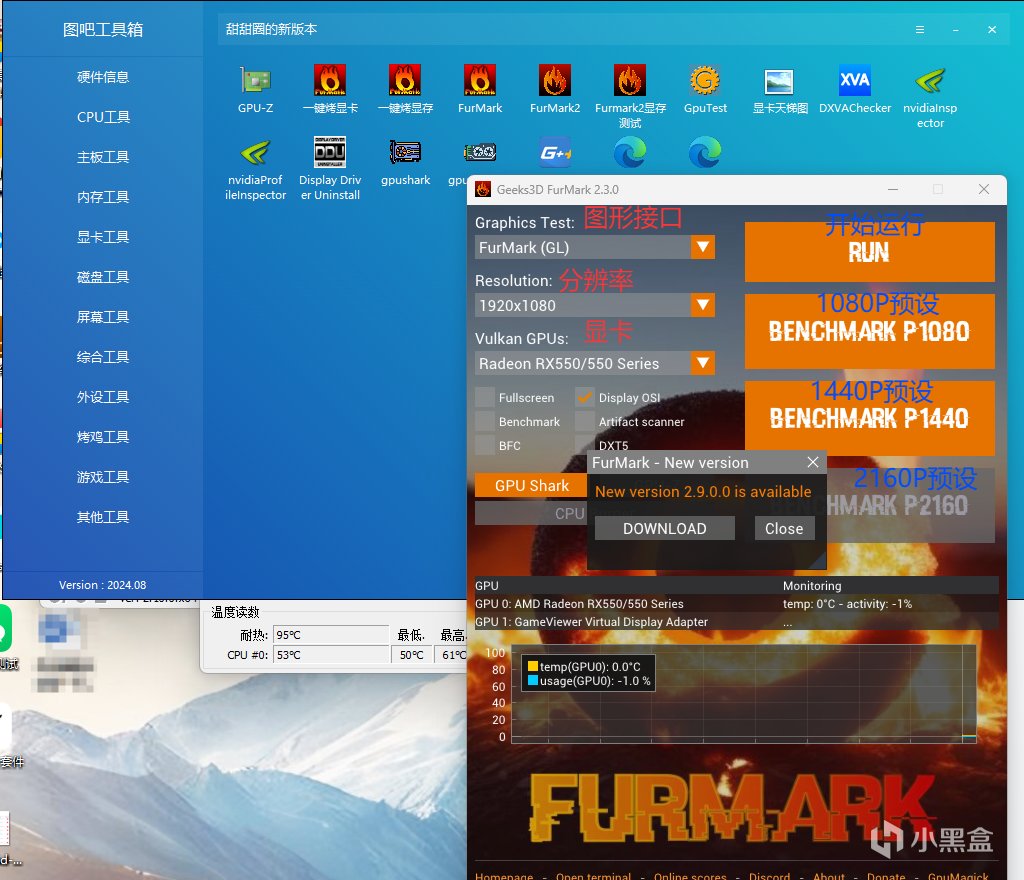Select 内存工具 in sidebar
Image resolution: width=1024 pixels, height=880 pixels.
click(103, 197)
